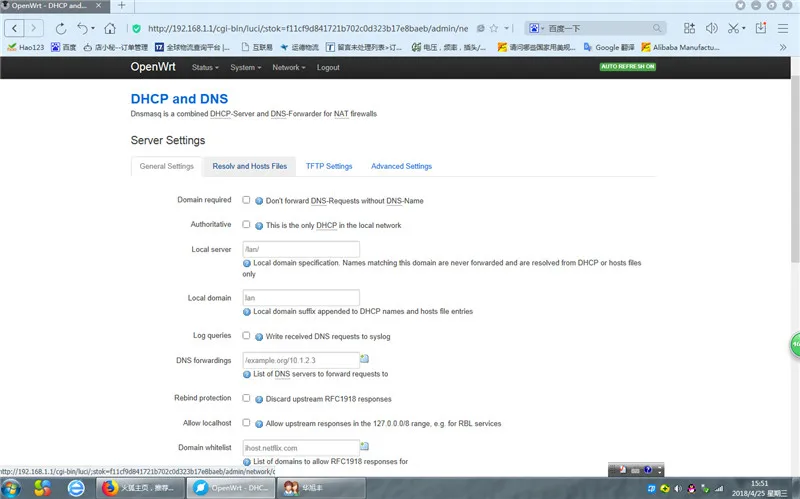Select the OpenWrt - DHCP browser tab

pos(55,6)
